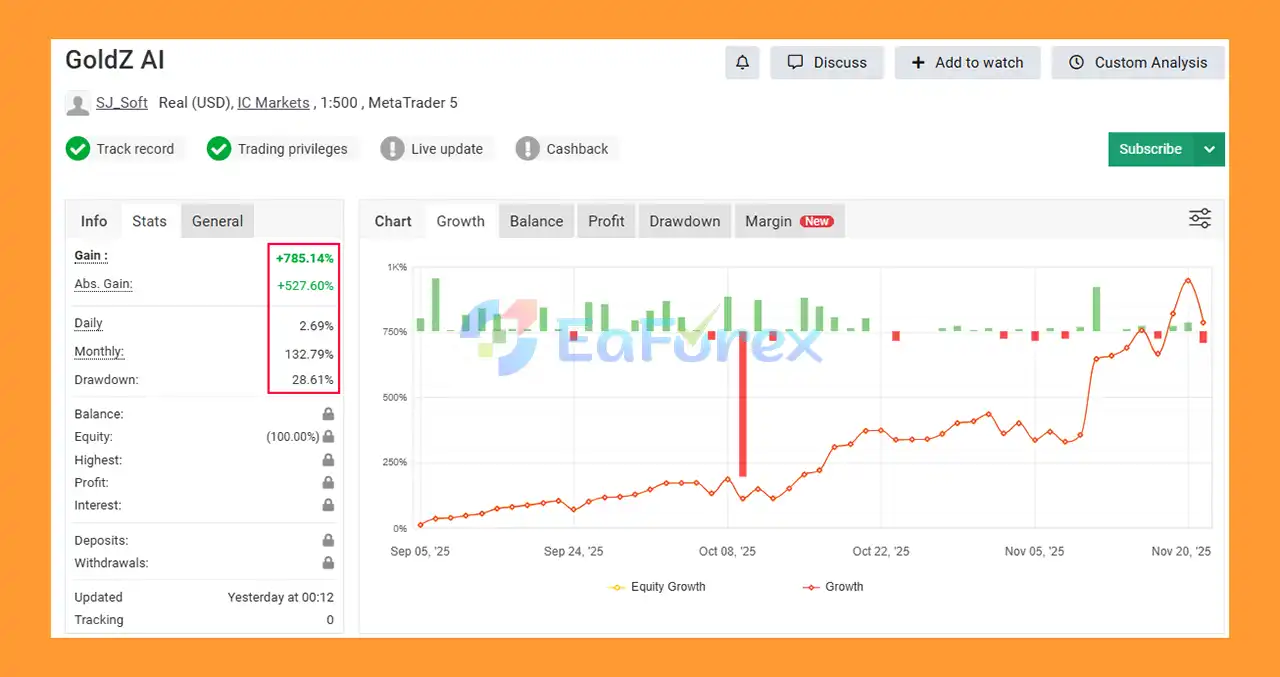Switch to the Stats tab
Screen dimensions: 1280x677
pos(149,221)
